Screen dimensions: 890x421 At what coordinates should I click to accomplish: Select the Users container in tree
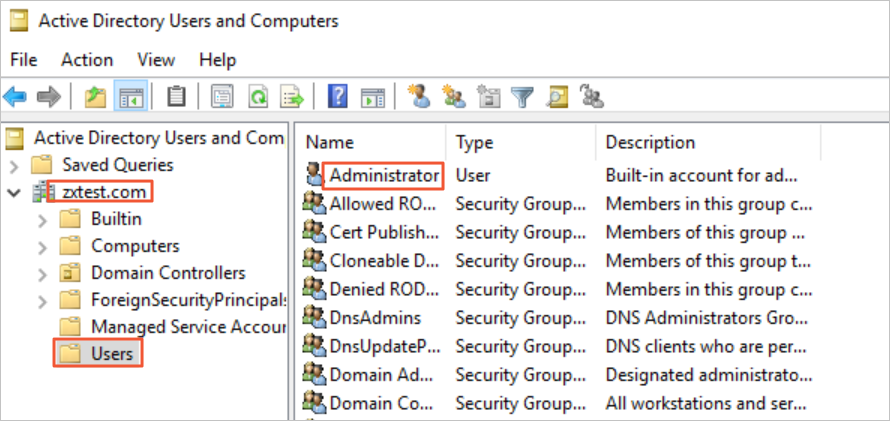[112, 353]
